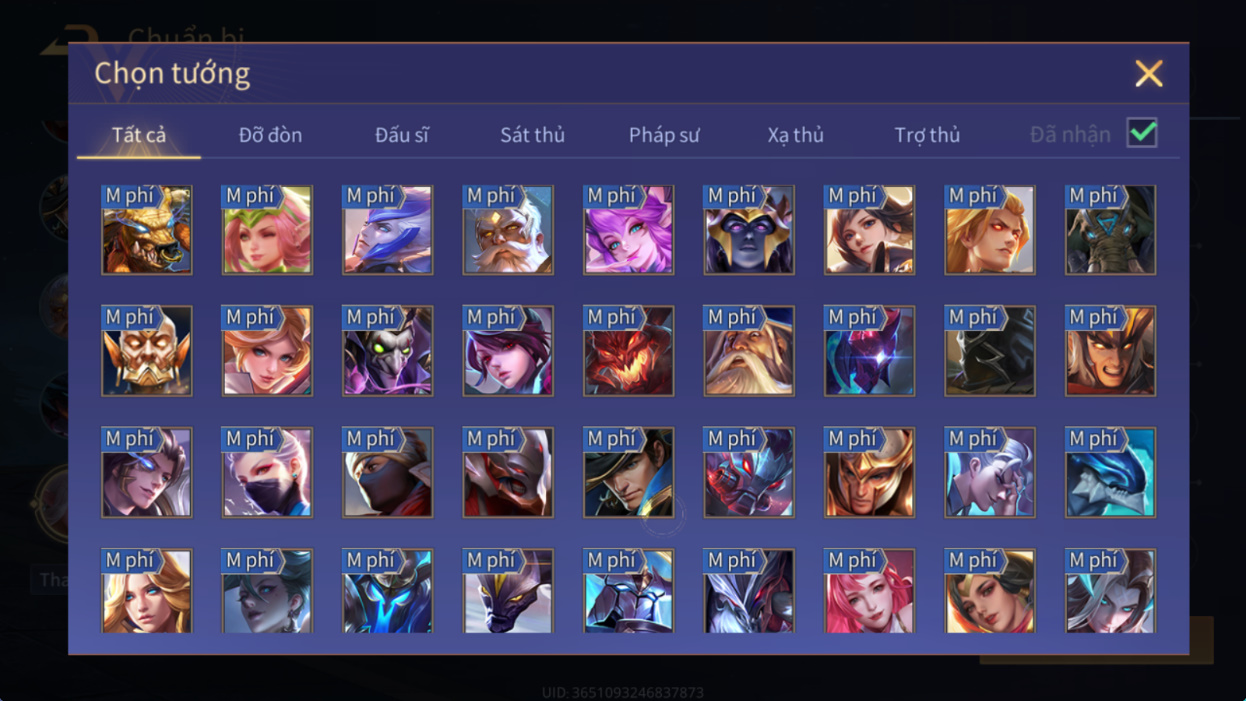Switch to the Đỡ đòn tab
The height and width of the screenshot is (701, 1246).
coord(270,135)
